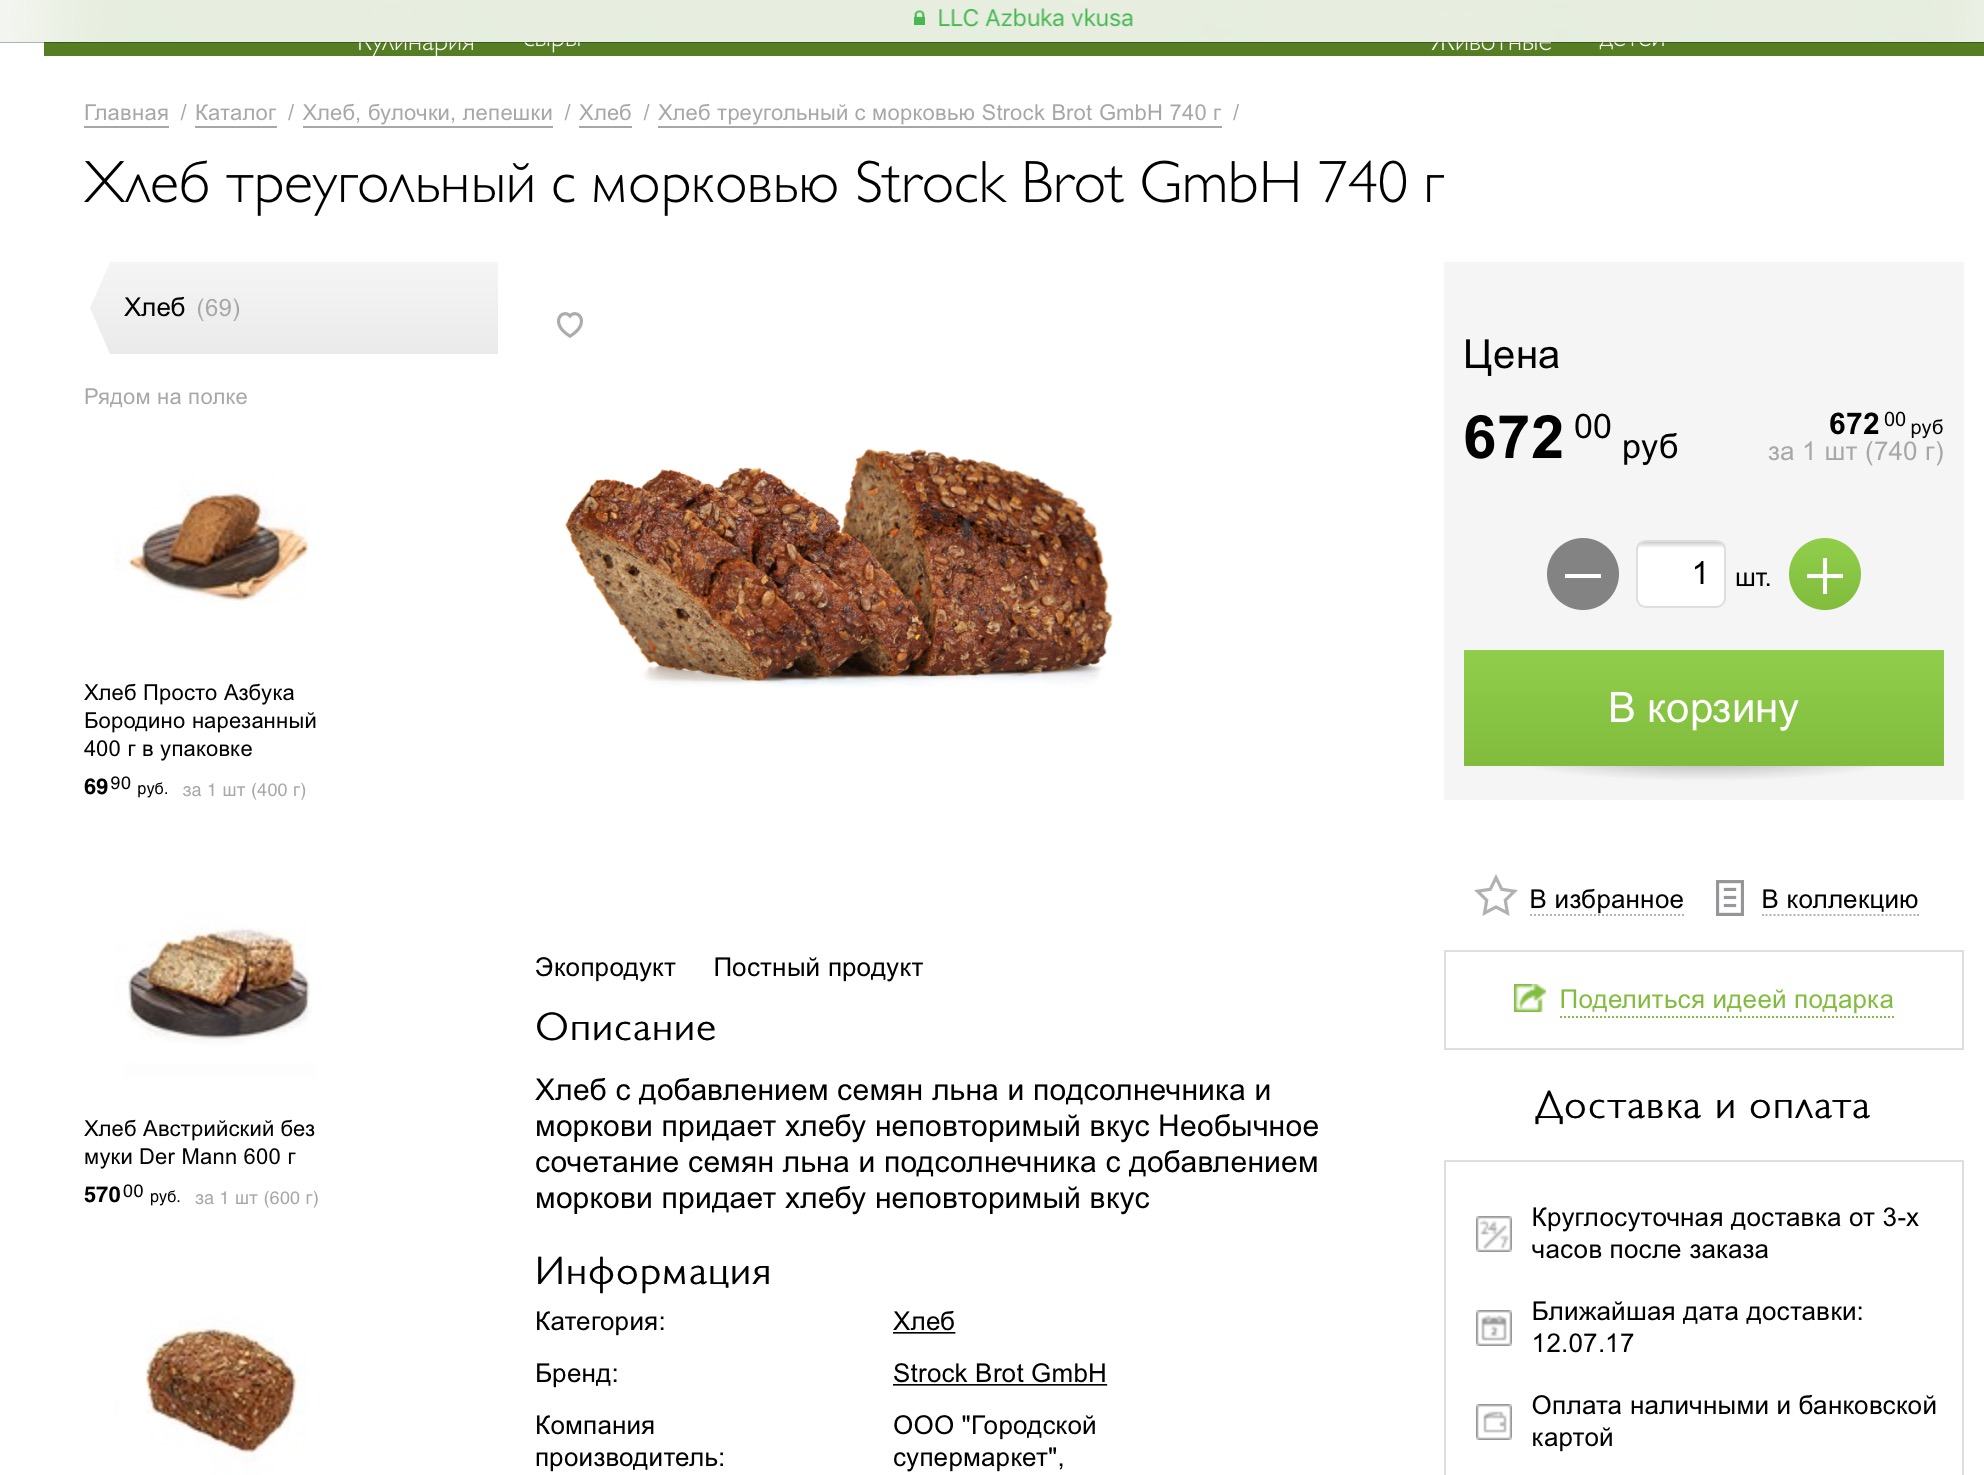Click the 24/7 delivery icon
This screenshot has height=1475, width=1984.
(x=1494, y=1234)
